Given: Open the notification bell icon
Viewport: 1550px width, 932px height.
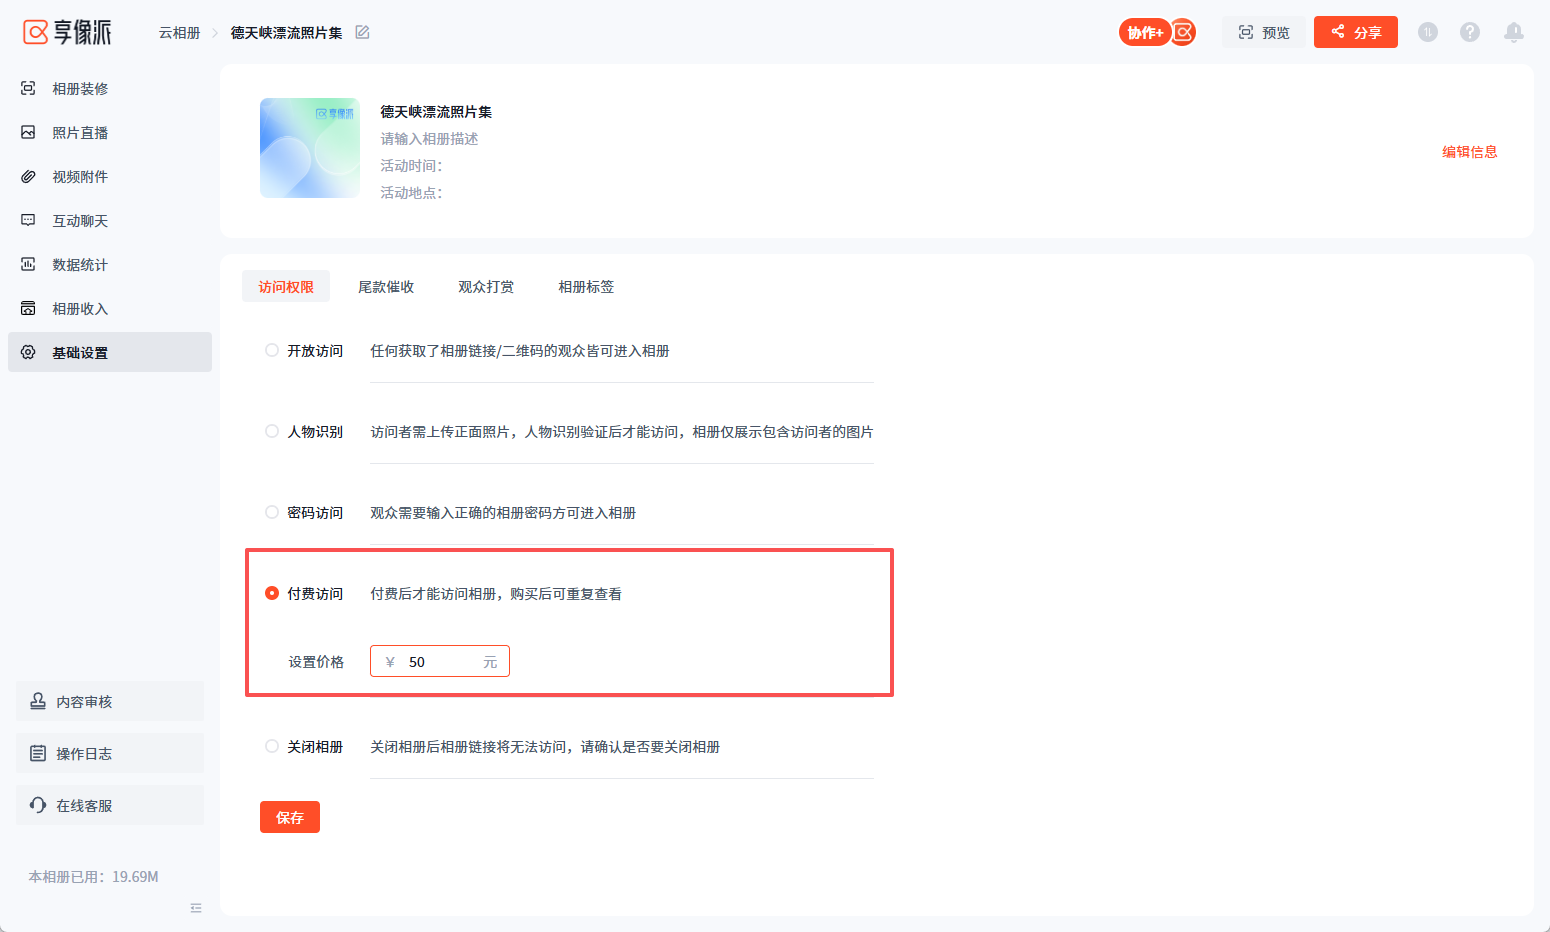Looking at the screenshot, I should tap(1513, 32).
